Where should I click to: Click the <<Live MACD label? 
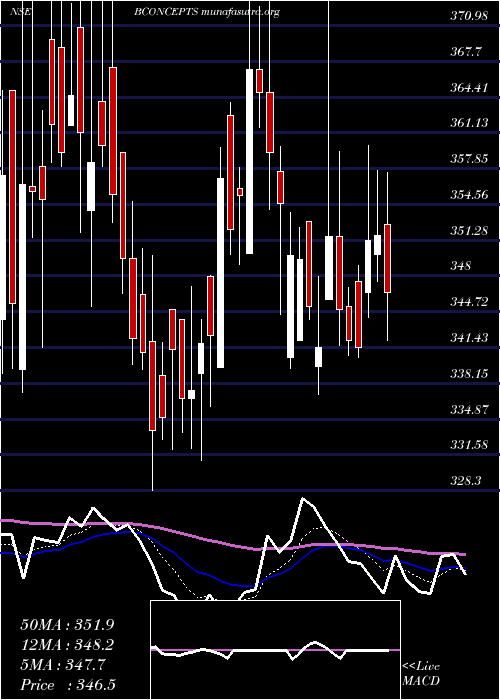pyautogui.click(x=421, y=674)
